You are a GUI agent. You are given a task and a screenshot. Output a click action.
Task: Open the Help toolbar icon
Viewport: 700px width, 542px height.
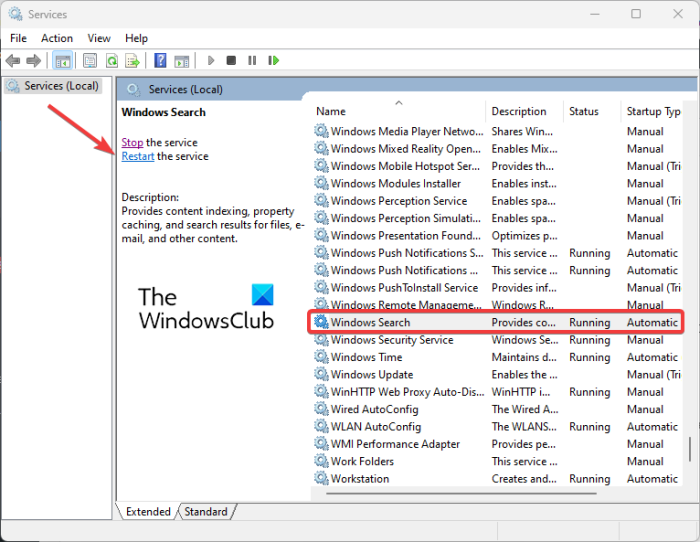tap(160, 60)
